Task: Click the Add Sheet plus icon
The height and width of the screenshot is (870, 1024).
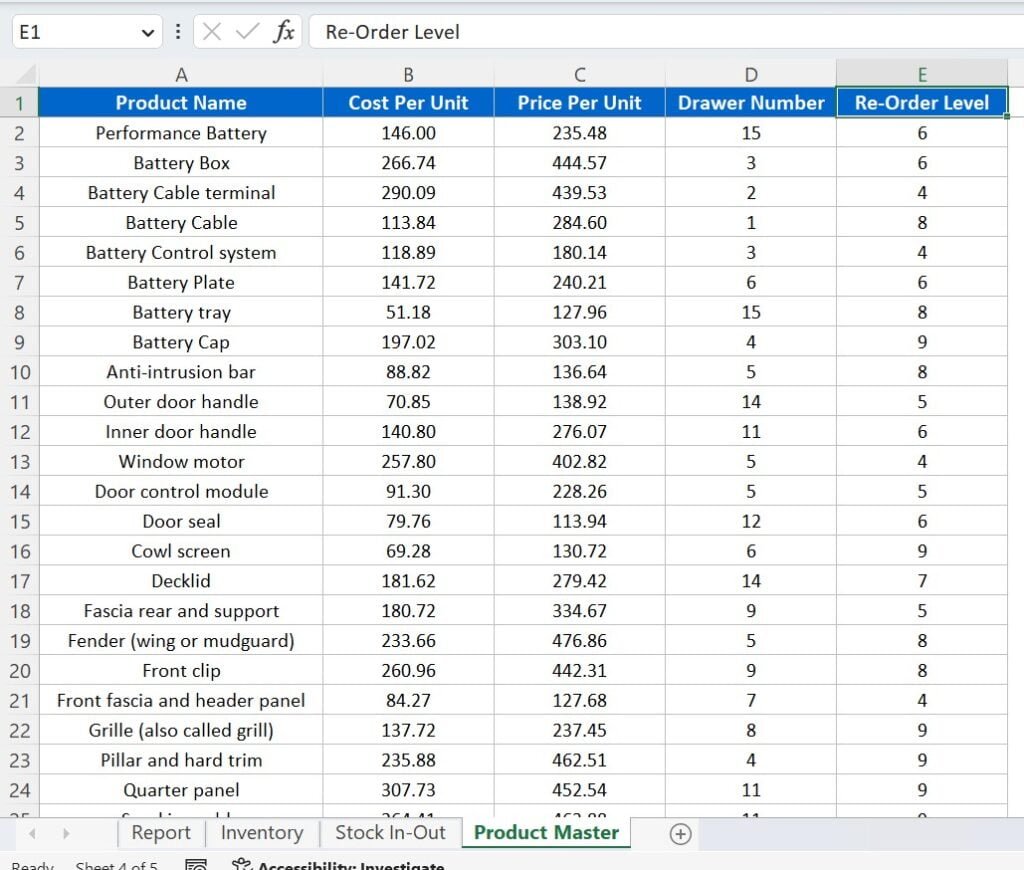Action: point(679,832)
